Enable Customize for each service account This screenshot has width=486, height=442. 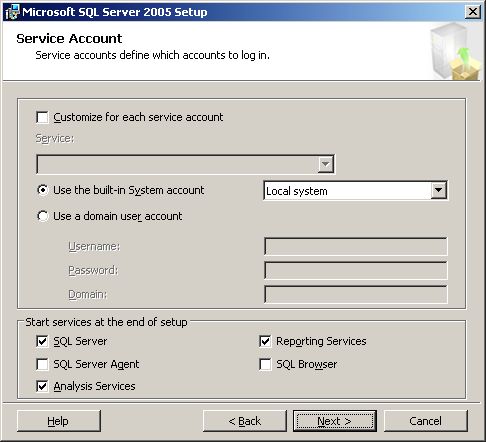[42, 117]
